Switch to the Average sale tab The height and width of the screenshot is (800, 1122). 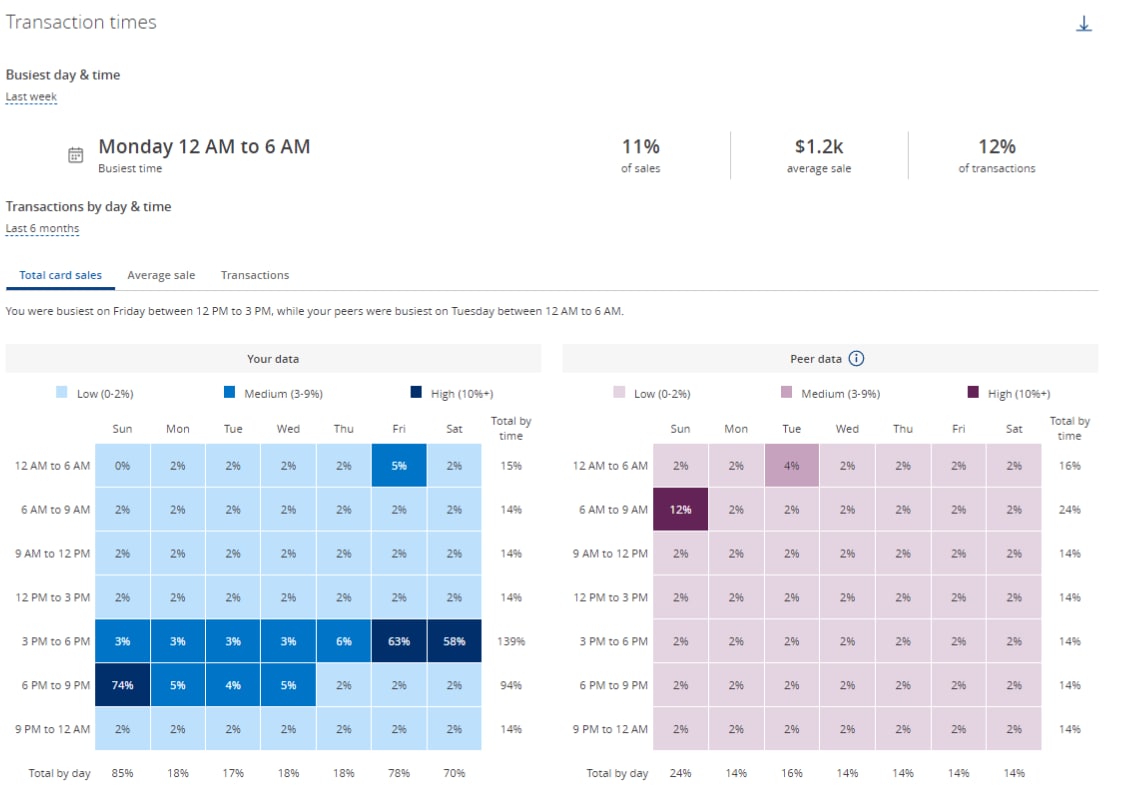point(163,274)
